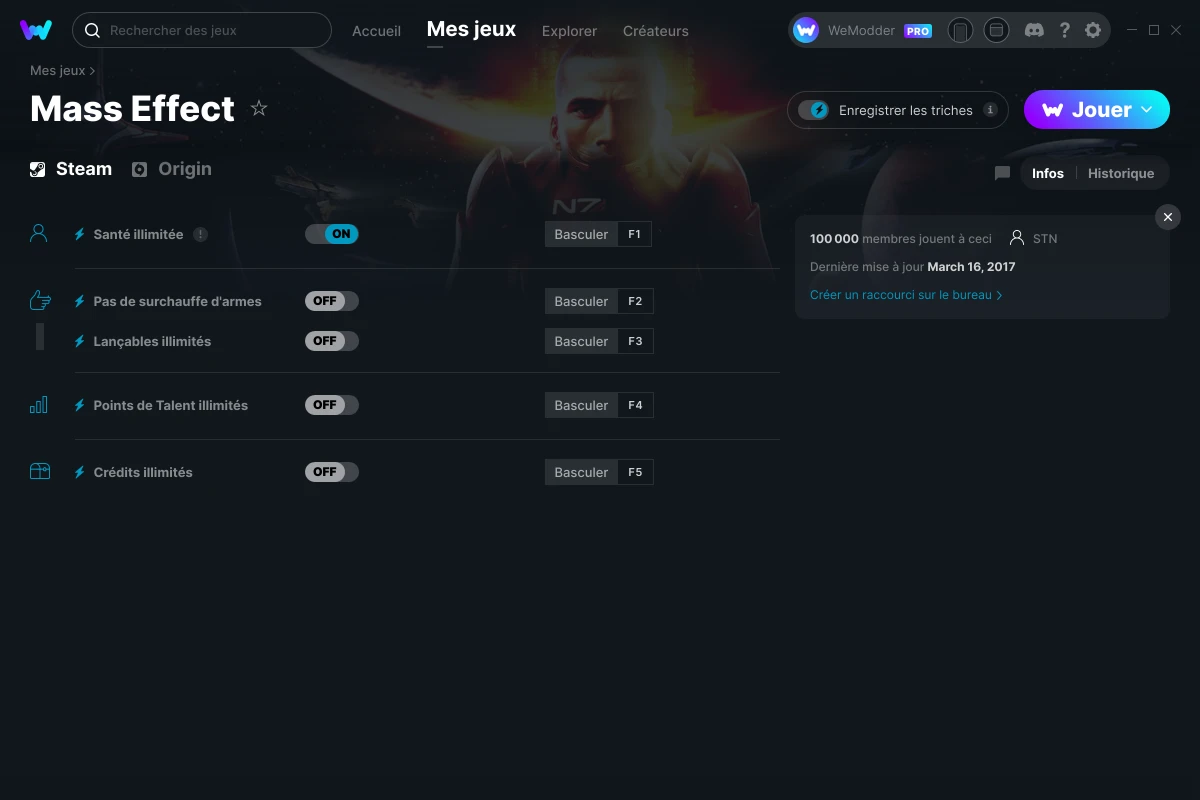Focus the Rechercher des jeux search field

pyautogui.click(x=202, y=30)
